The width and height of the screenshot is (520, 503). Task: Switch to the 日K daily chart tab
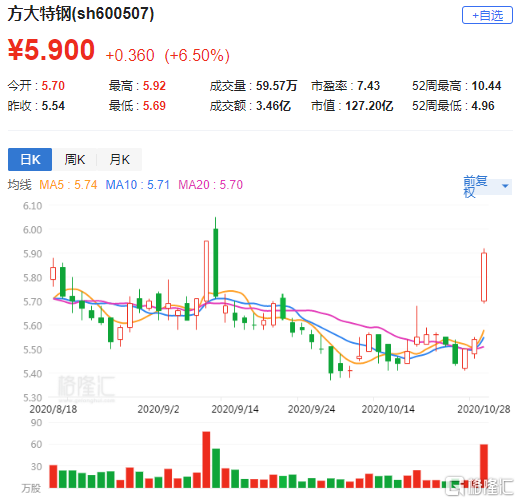[30, 159]
